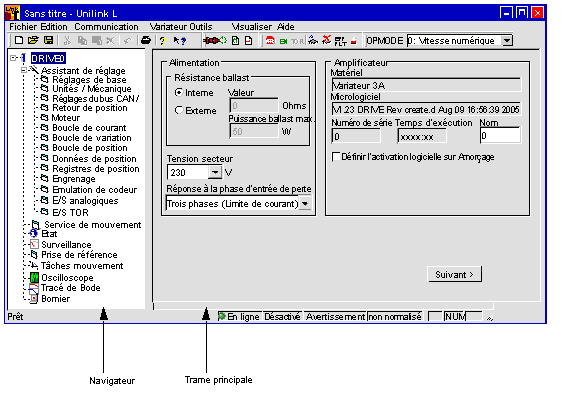
Task: Expand the Trois phases response dropdown
Action: coord(305,204)
